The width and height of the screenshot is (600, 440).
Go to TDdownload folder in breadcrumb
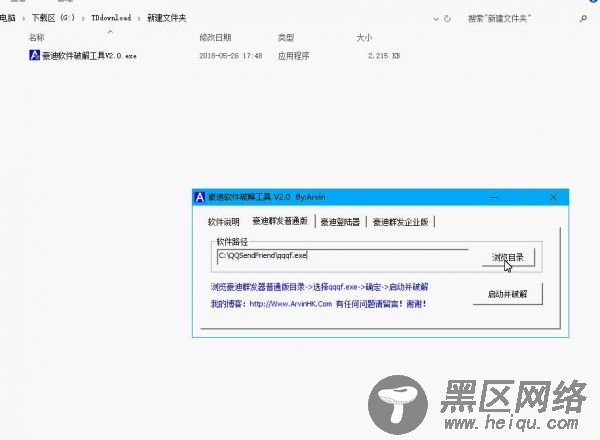pos(111,18)
